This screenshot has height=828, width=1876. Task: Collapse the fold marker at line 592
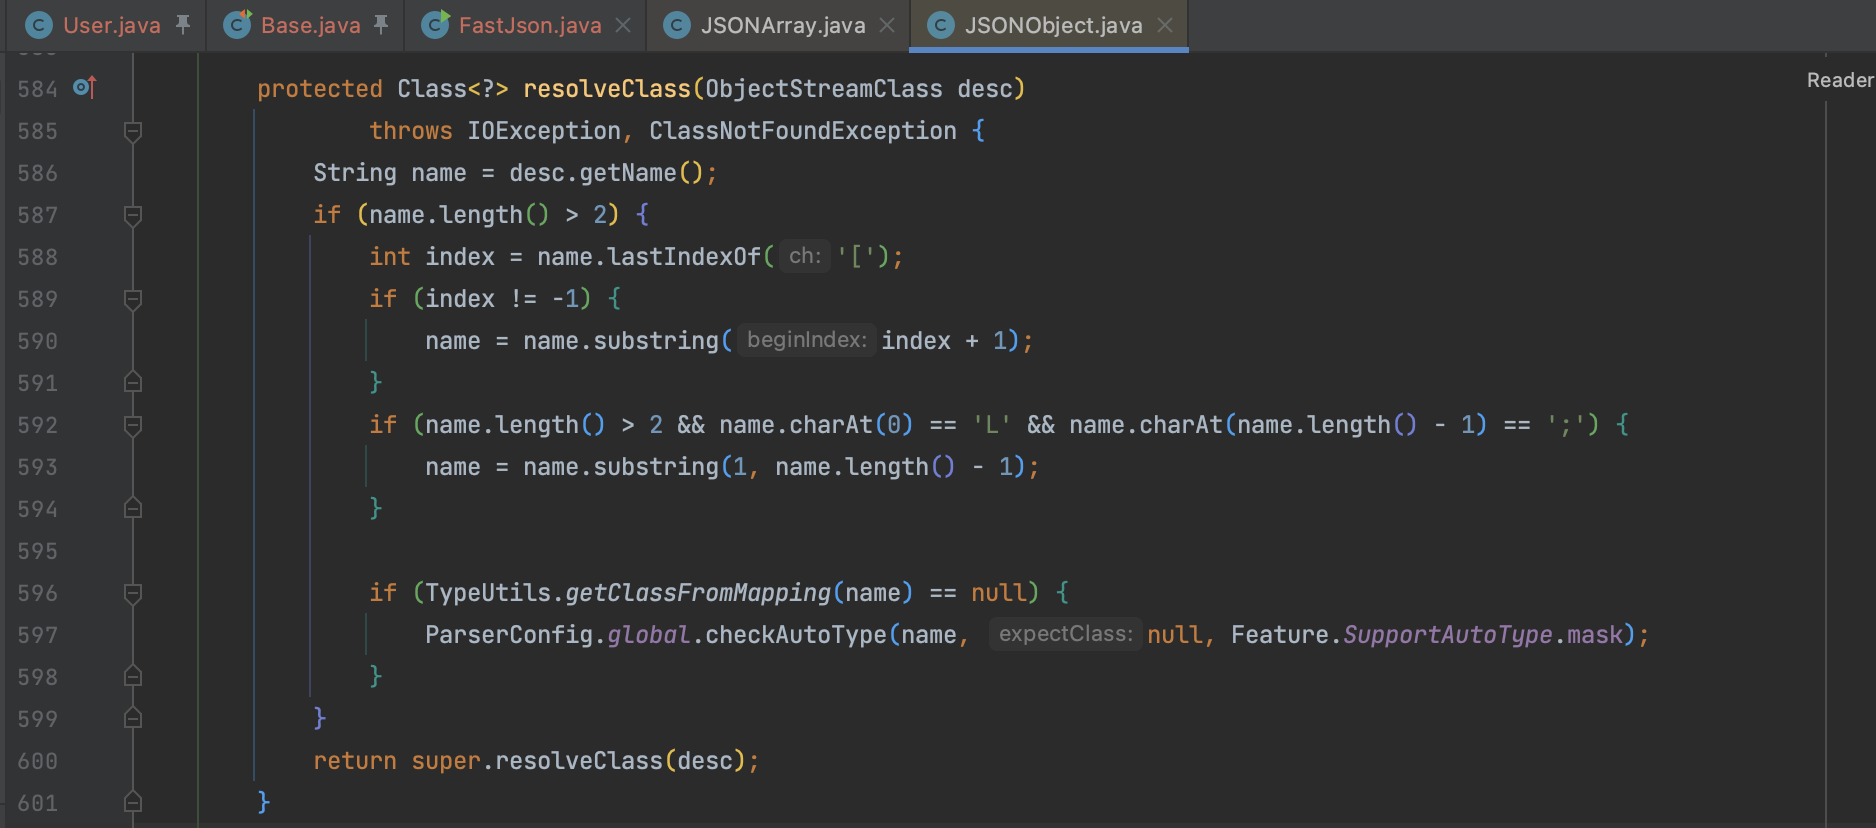[x=133, y=425]
